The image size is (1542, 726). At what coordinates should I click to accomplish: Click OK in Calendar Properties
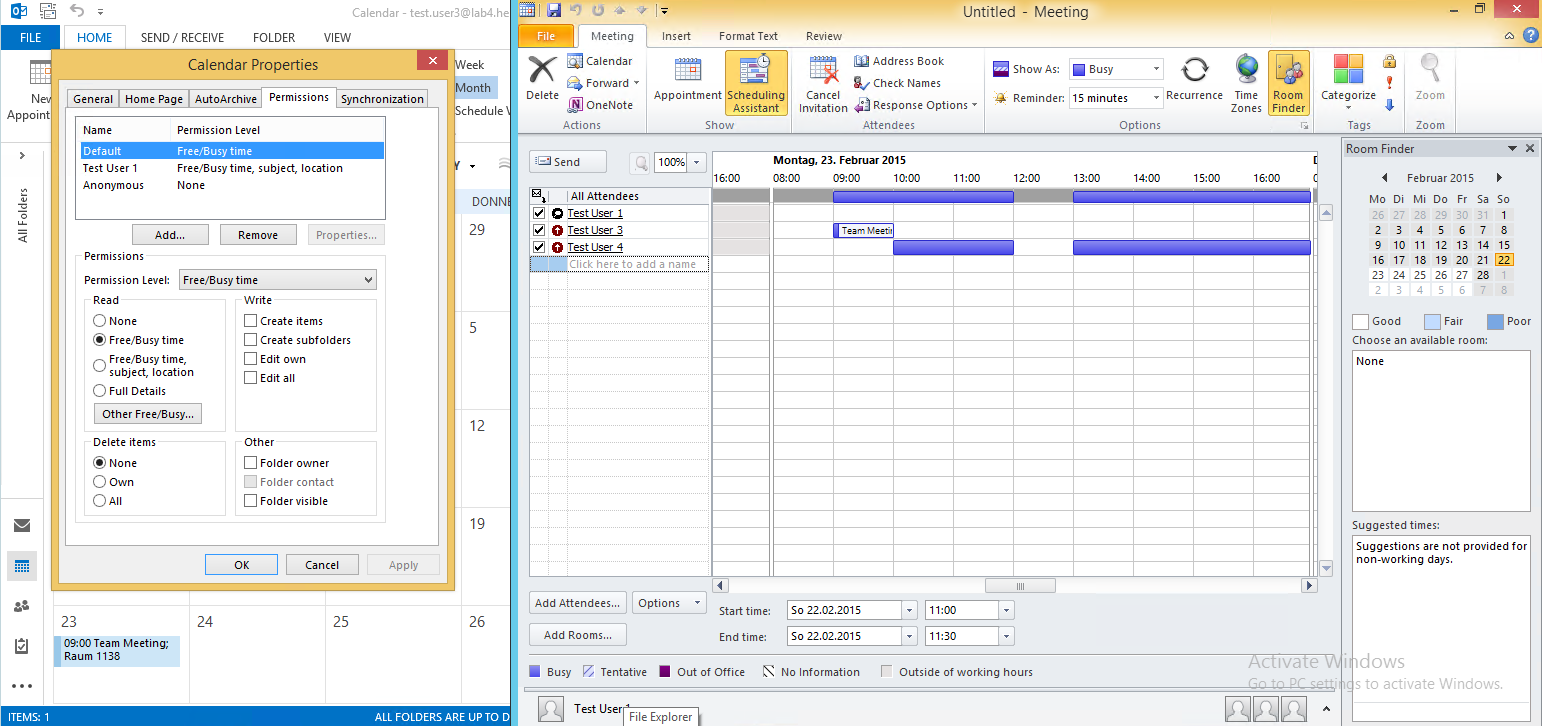click(x=241, y=565)
